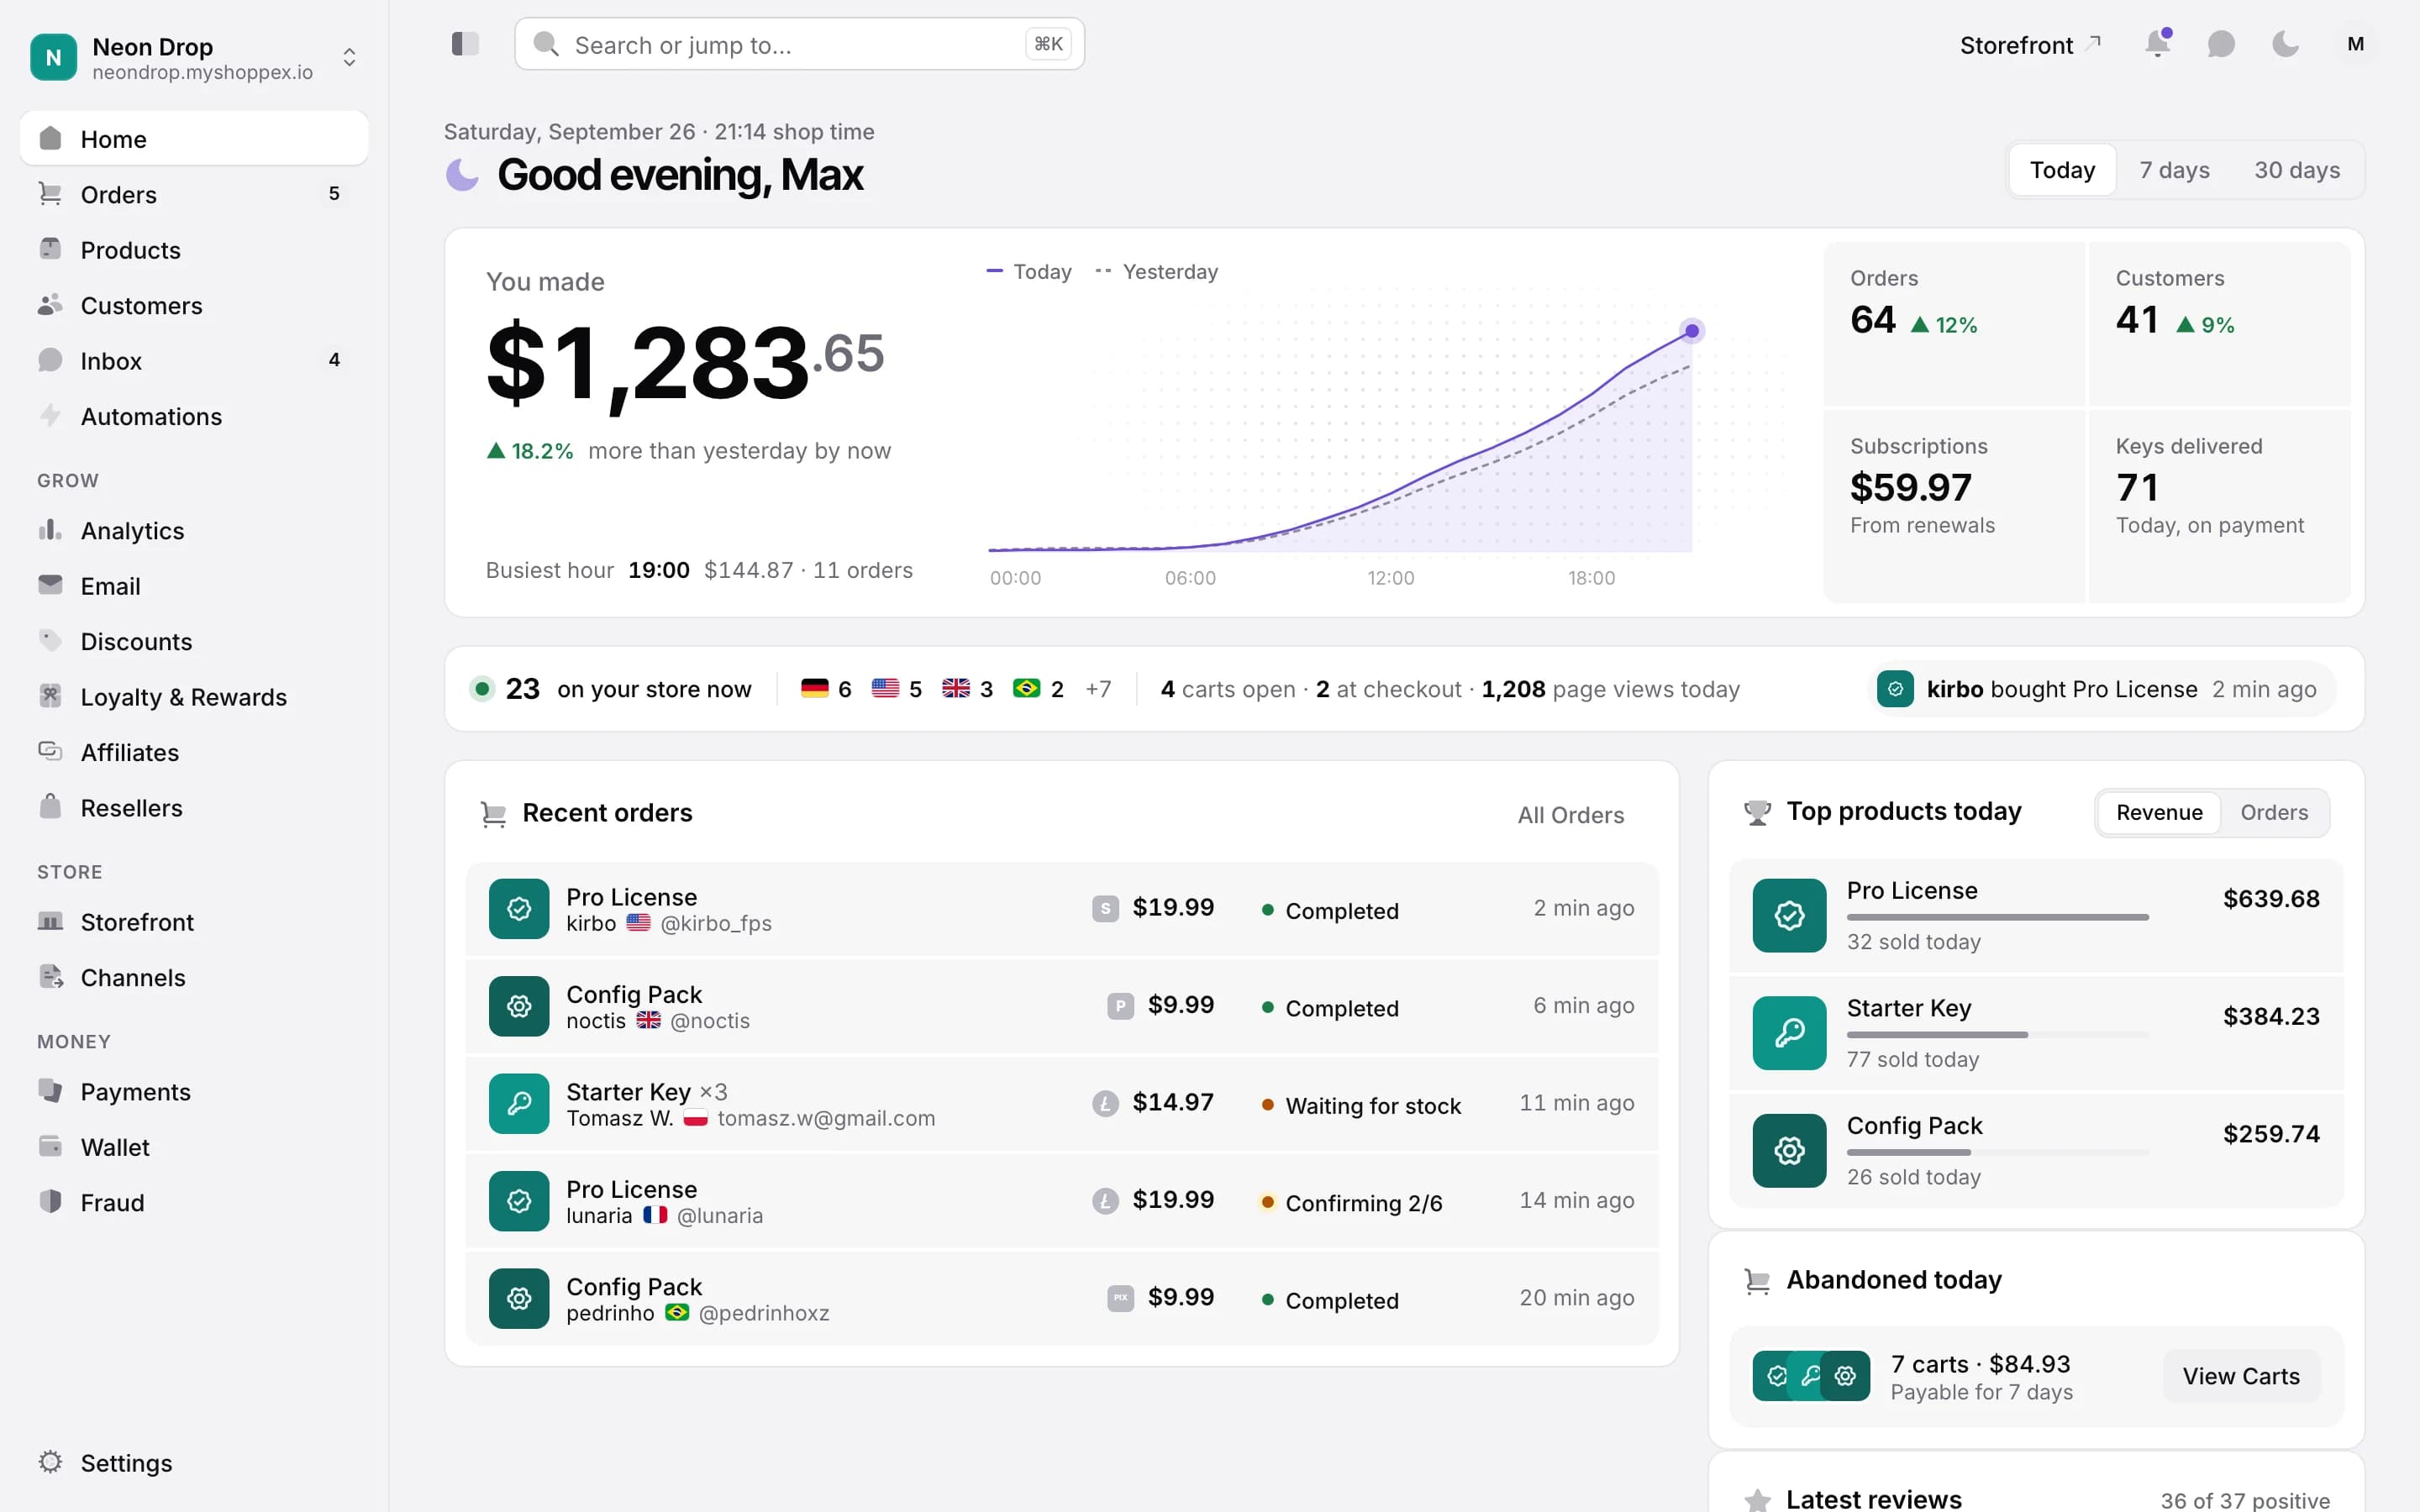The height and width of the screenshot is (1512, 2420).
Task: Open Storefront external link in header
Action: (x=2030, y=45)
